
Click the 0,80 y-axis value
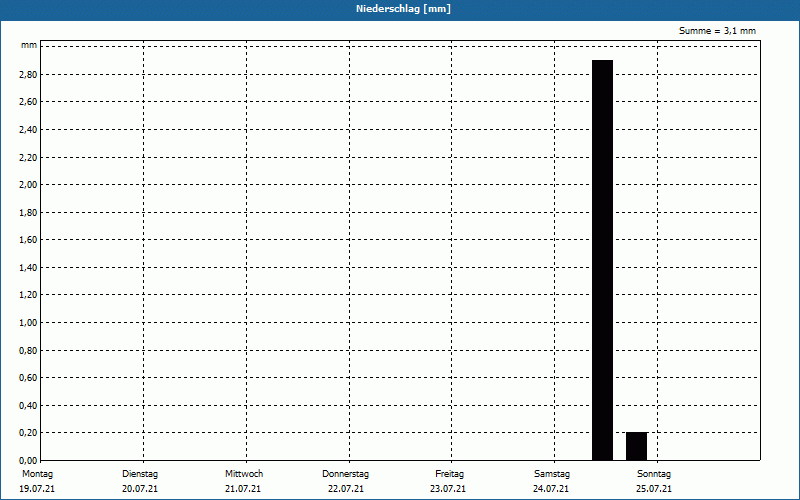[x=28, y=351]
